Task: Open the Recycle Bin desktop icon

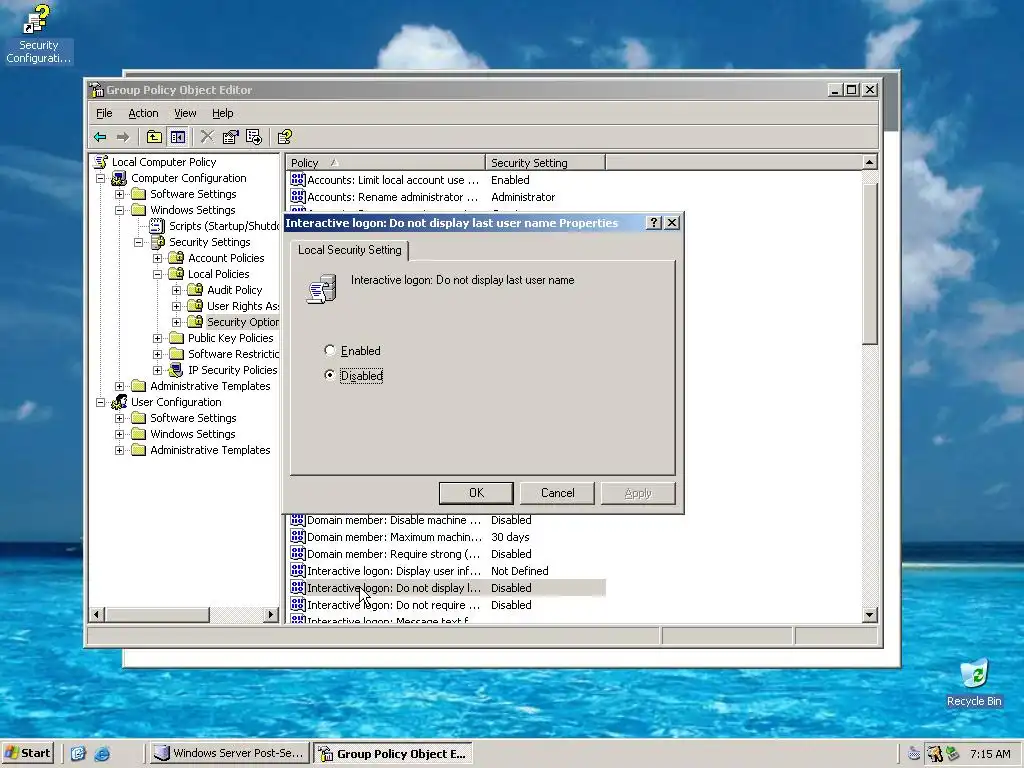Action: 974,683
